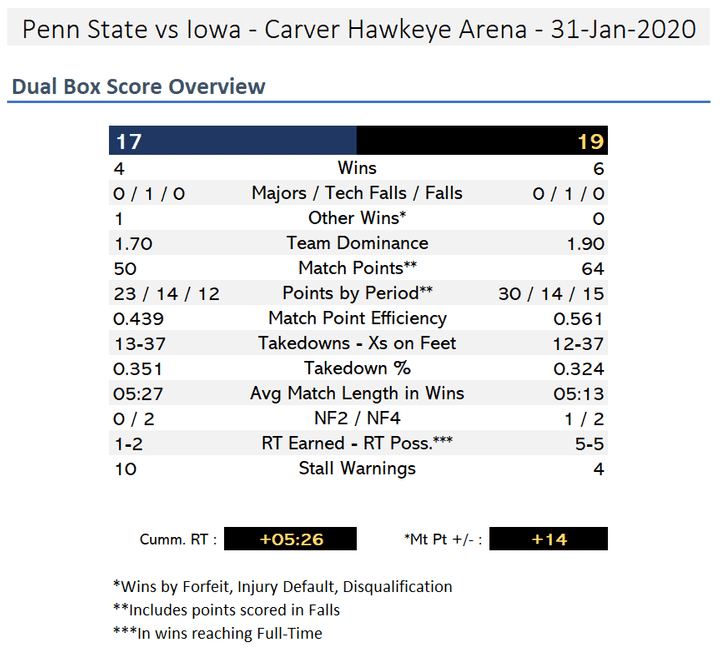720x649 pixels.
Task: Select the Wins row label
Action: 357,168
